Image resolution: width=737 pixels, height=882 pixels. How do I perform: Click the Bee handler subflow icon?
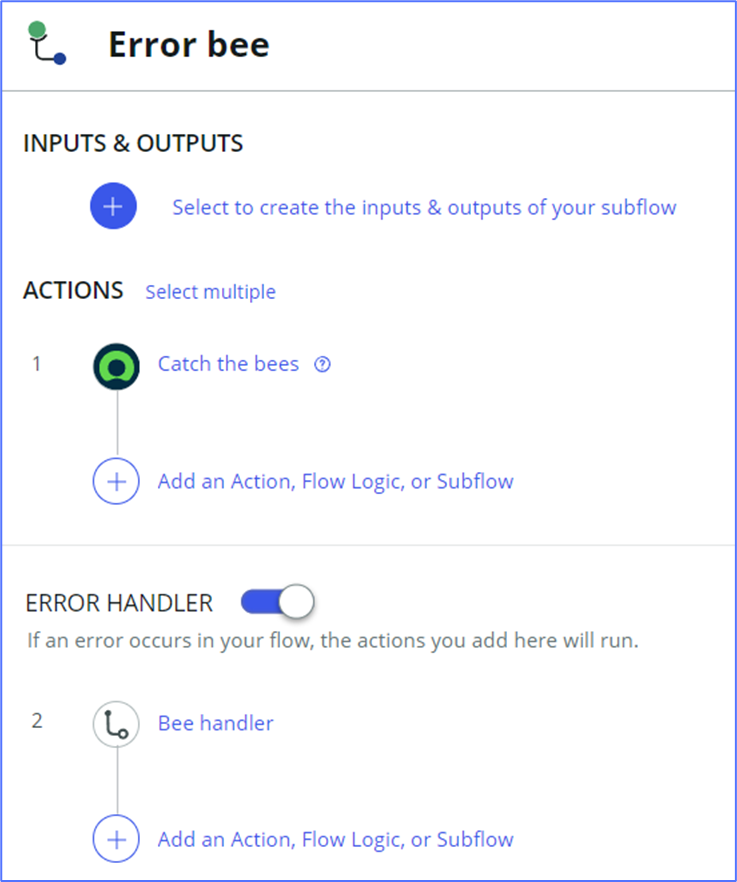coord(116,723)
